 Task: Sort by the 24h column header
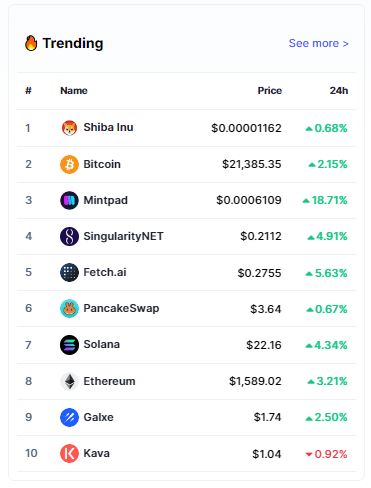pyautogui.click(x=339, y=91)
